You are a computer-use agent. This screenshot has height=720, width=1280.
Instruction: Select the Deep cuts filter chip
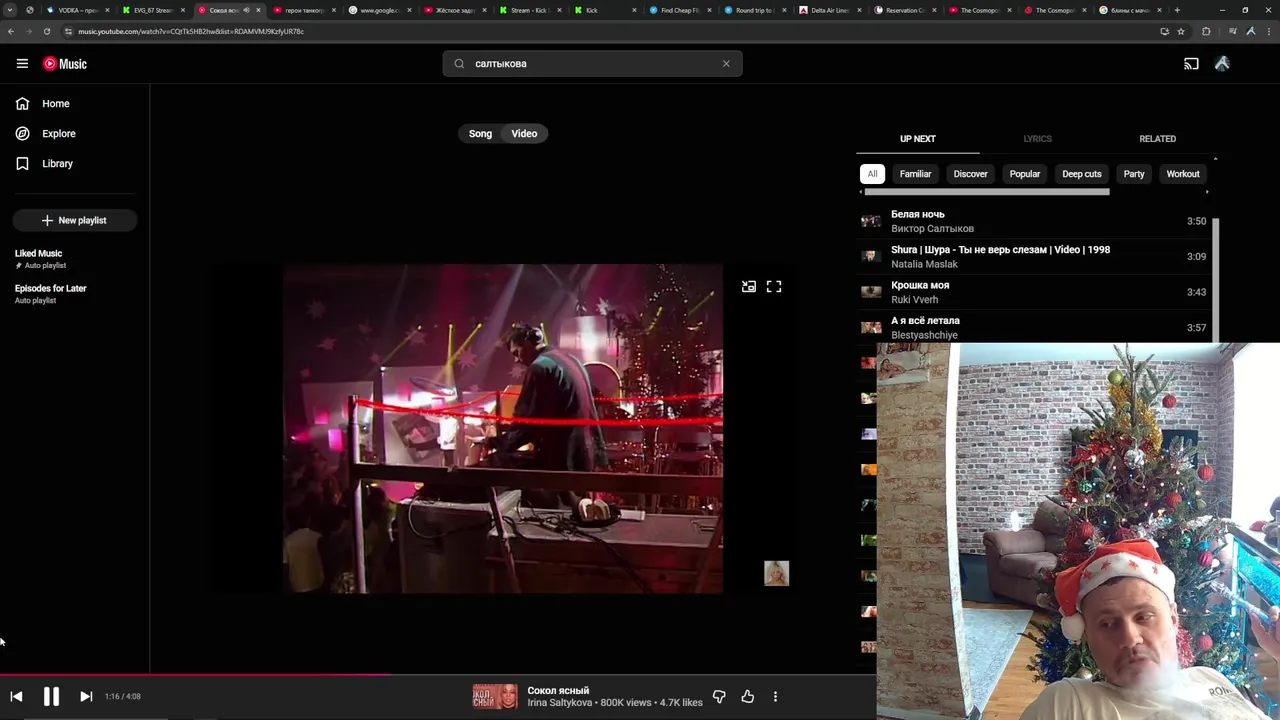[1081, 174]
